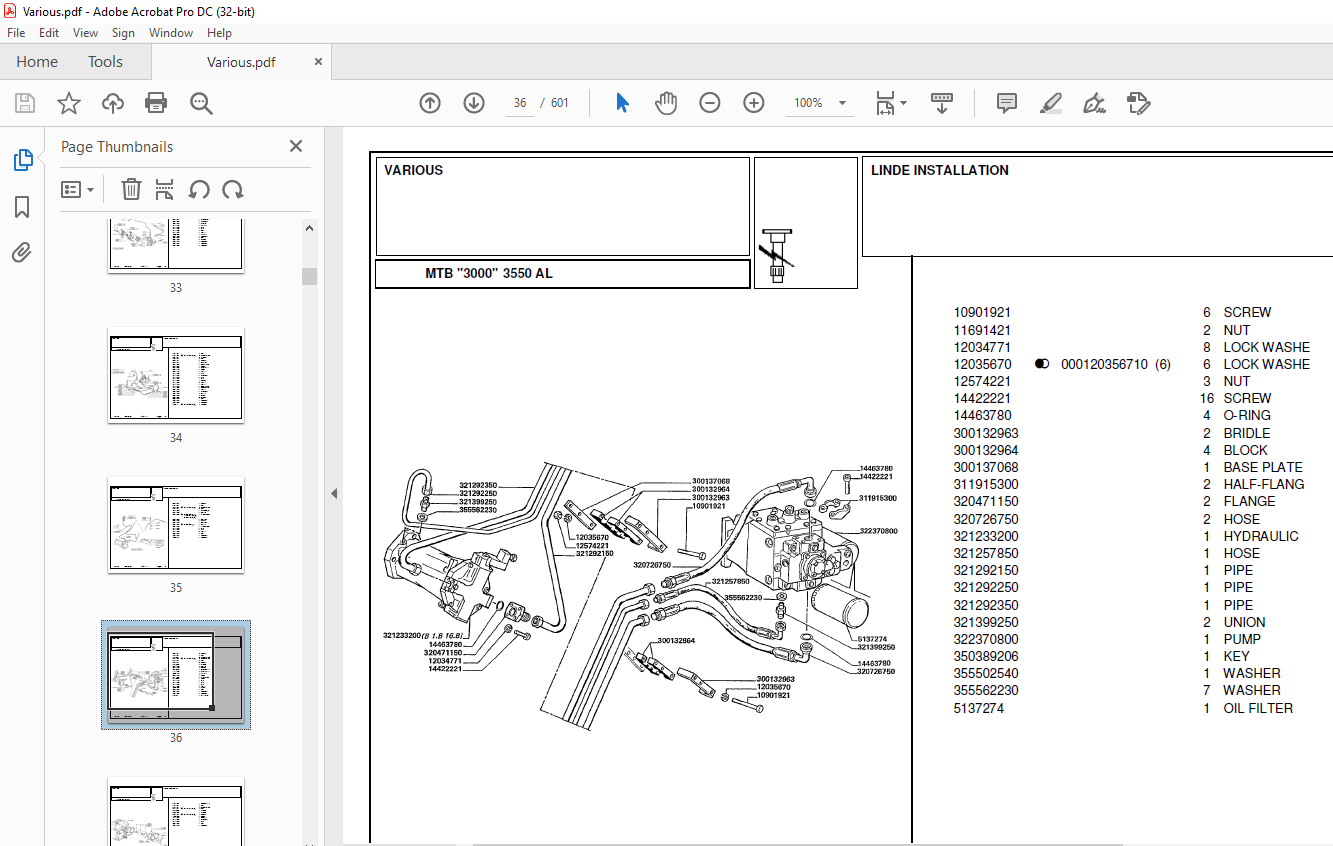Activate the hand pan tool
1333x846 pixels.
coord(666,103)
